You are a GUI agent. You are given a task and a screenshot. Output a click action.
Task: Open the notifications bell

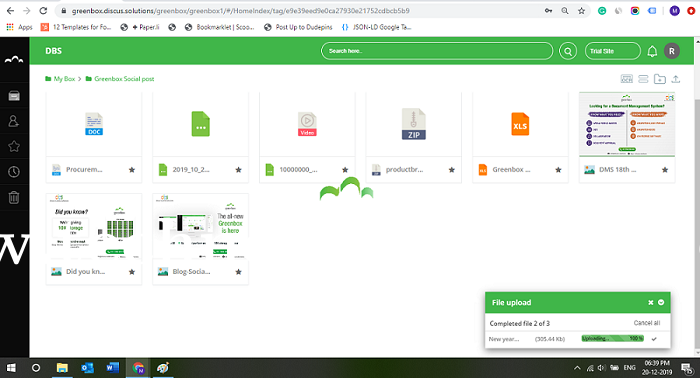coord(652,51)
